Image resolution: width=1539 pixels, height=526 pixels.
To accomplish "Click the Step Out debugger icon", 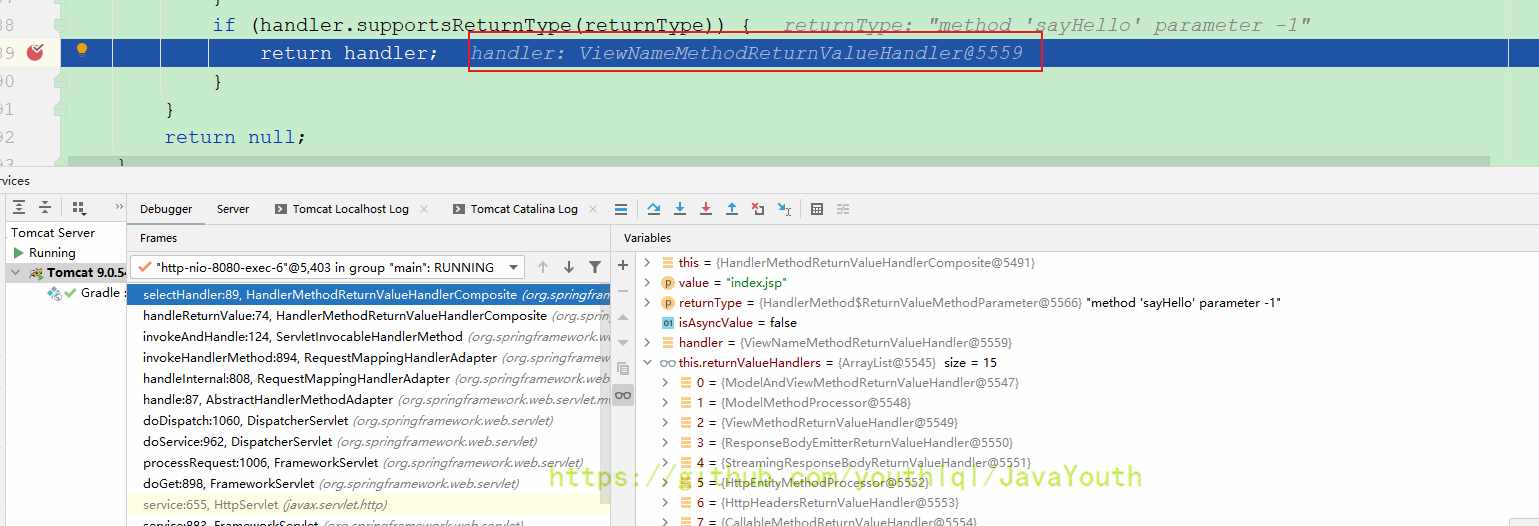I will click(x=732, y=209).
